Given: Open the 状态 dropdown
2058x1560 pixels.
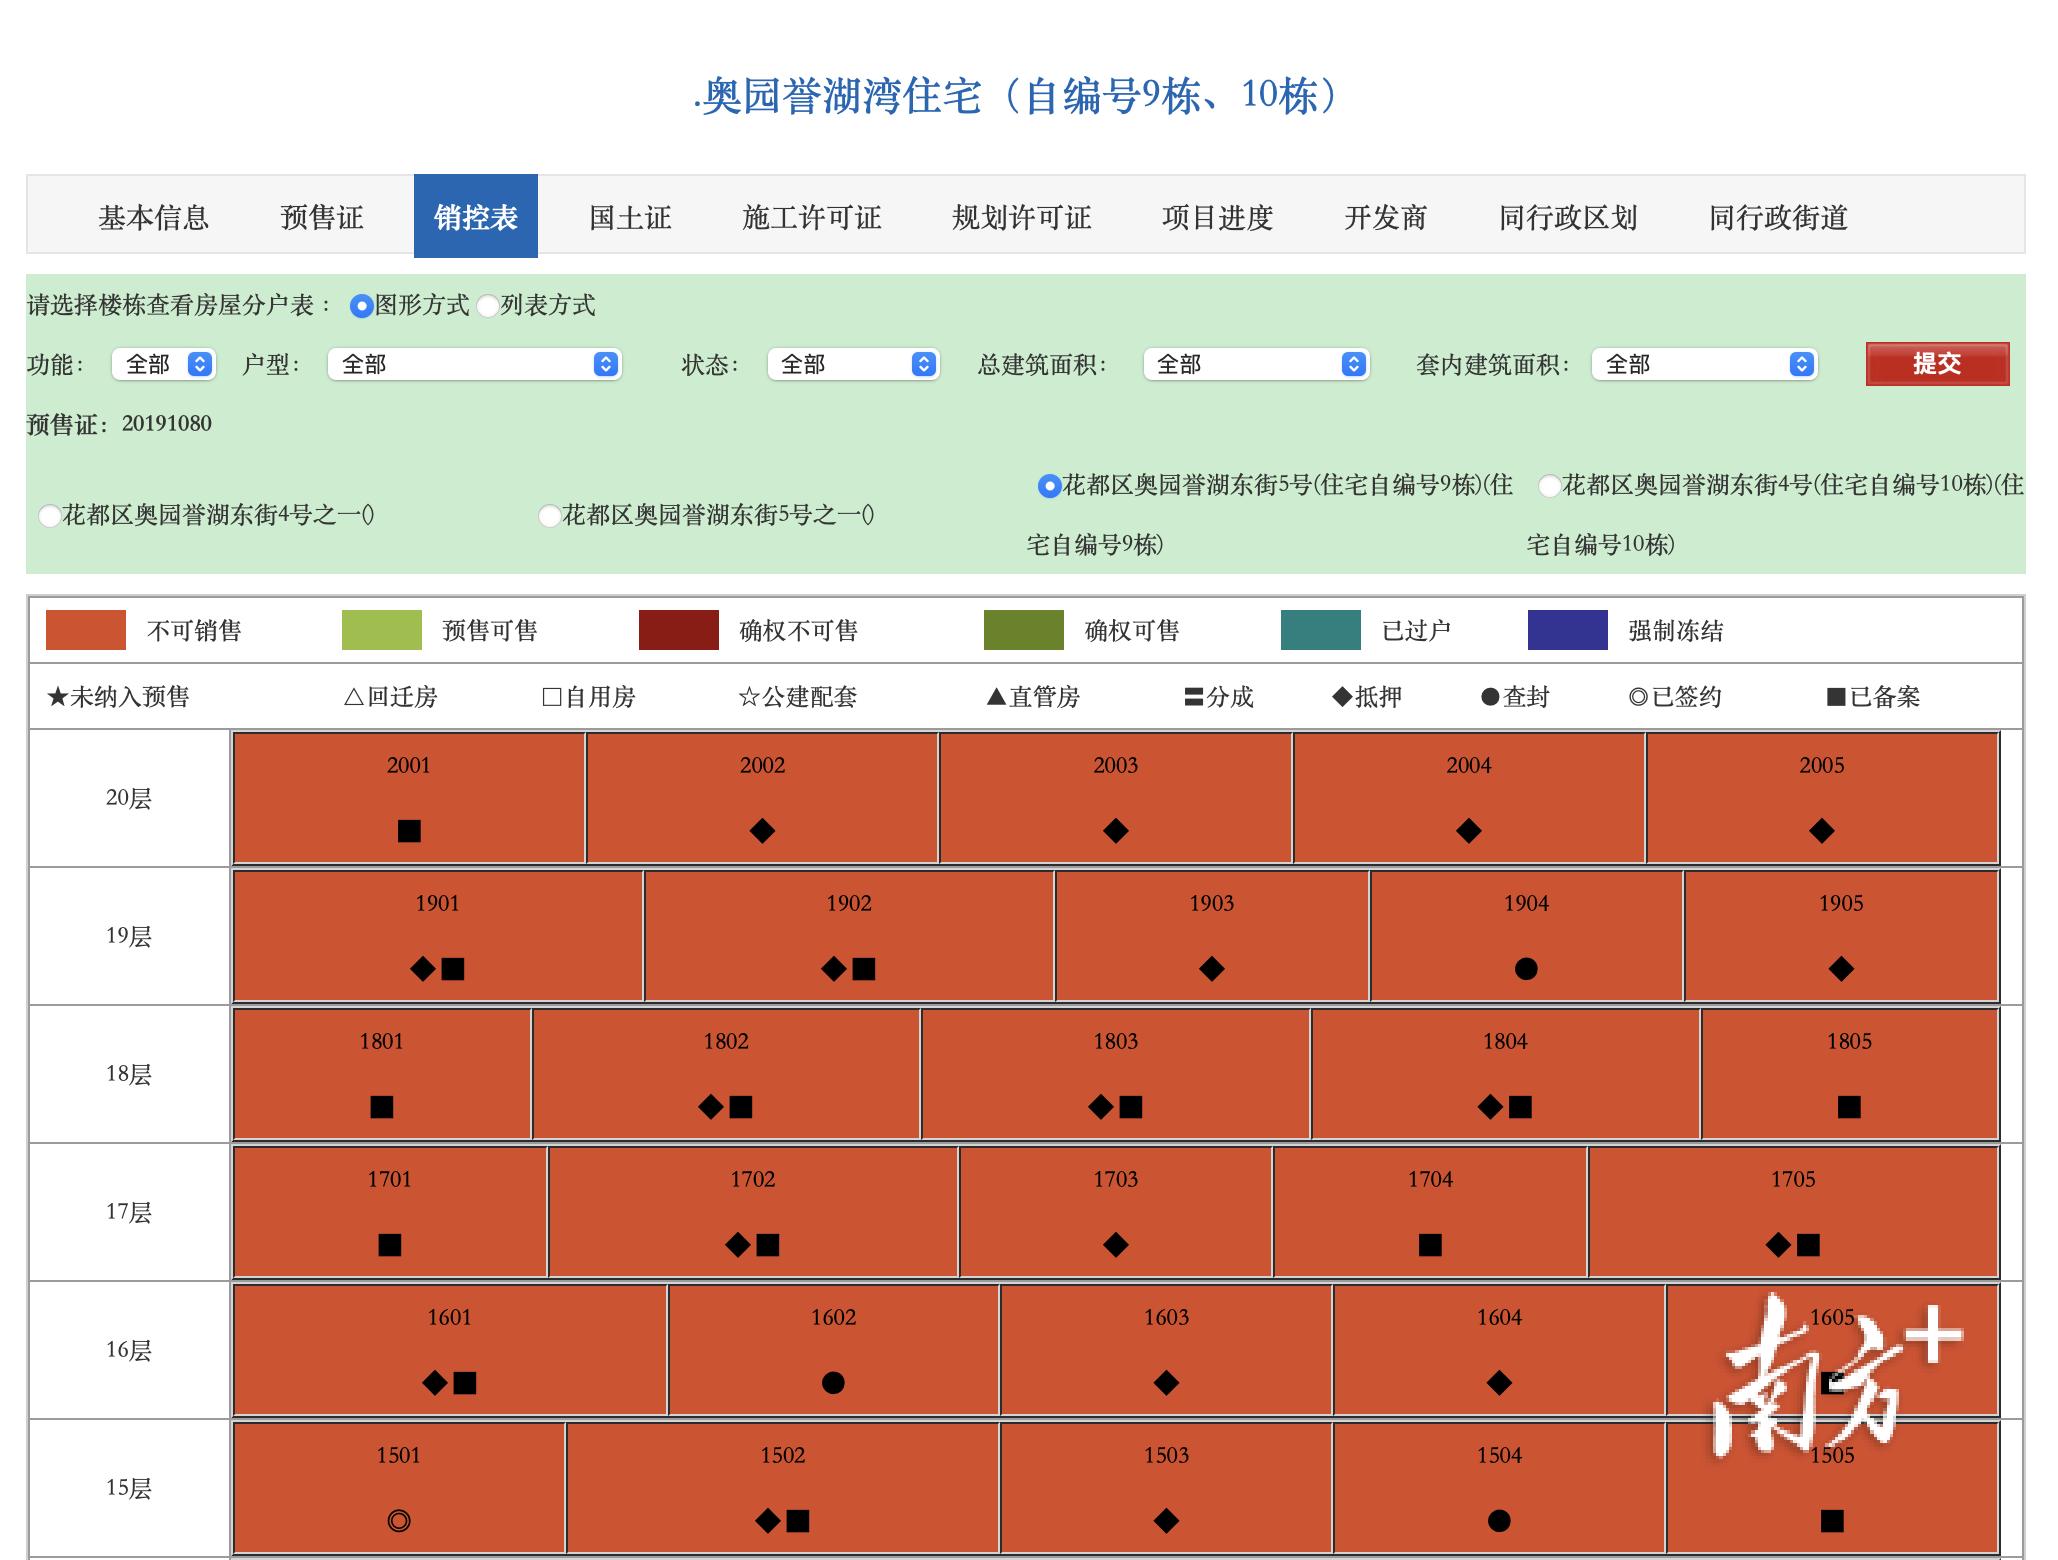Looking at the screenshot, I should [853, 364].
